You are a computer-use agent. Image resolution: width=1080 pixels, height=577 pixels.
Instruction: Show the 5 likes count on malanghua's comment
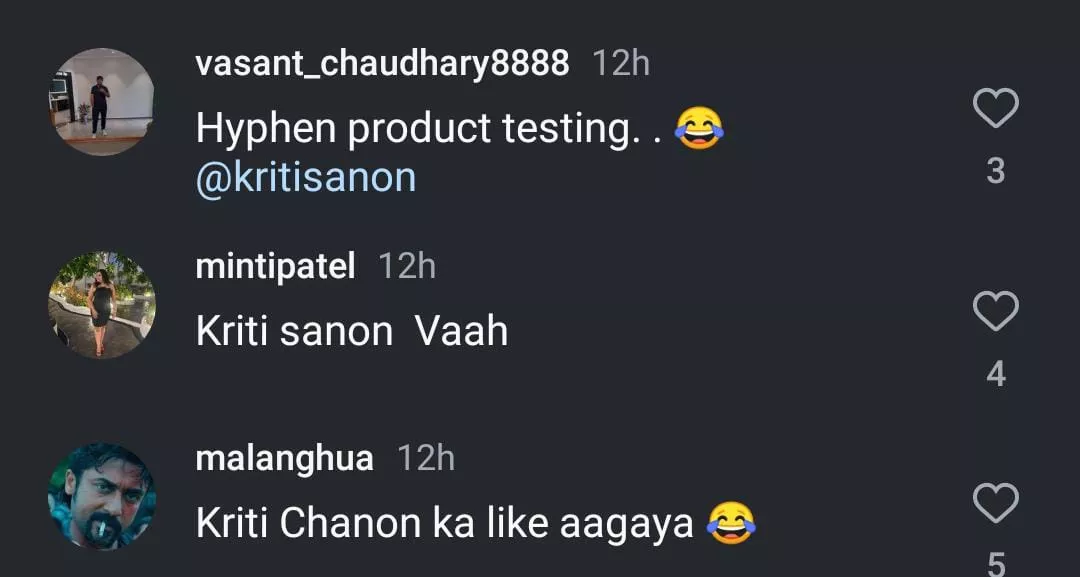[995, 562]
